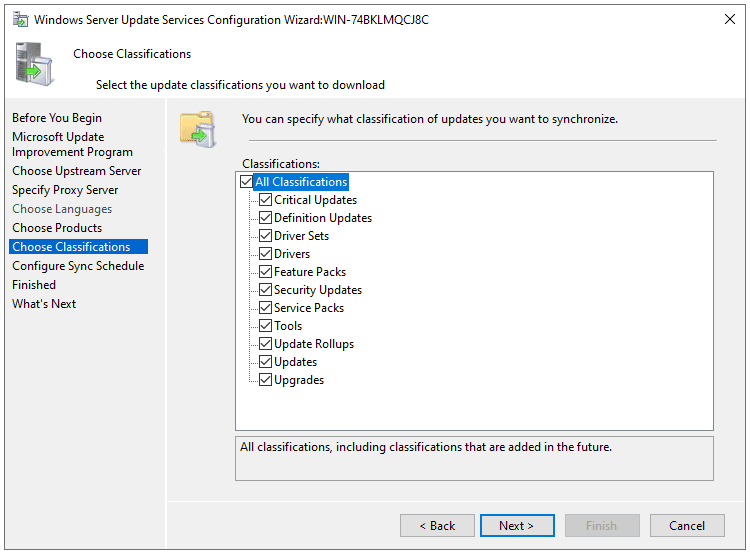Toggle the Drivers checkbox
Viewport: 750px width, 555px height.
click(x=265, y=254)
